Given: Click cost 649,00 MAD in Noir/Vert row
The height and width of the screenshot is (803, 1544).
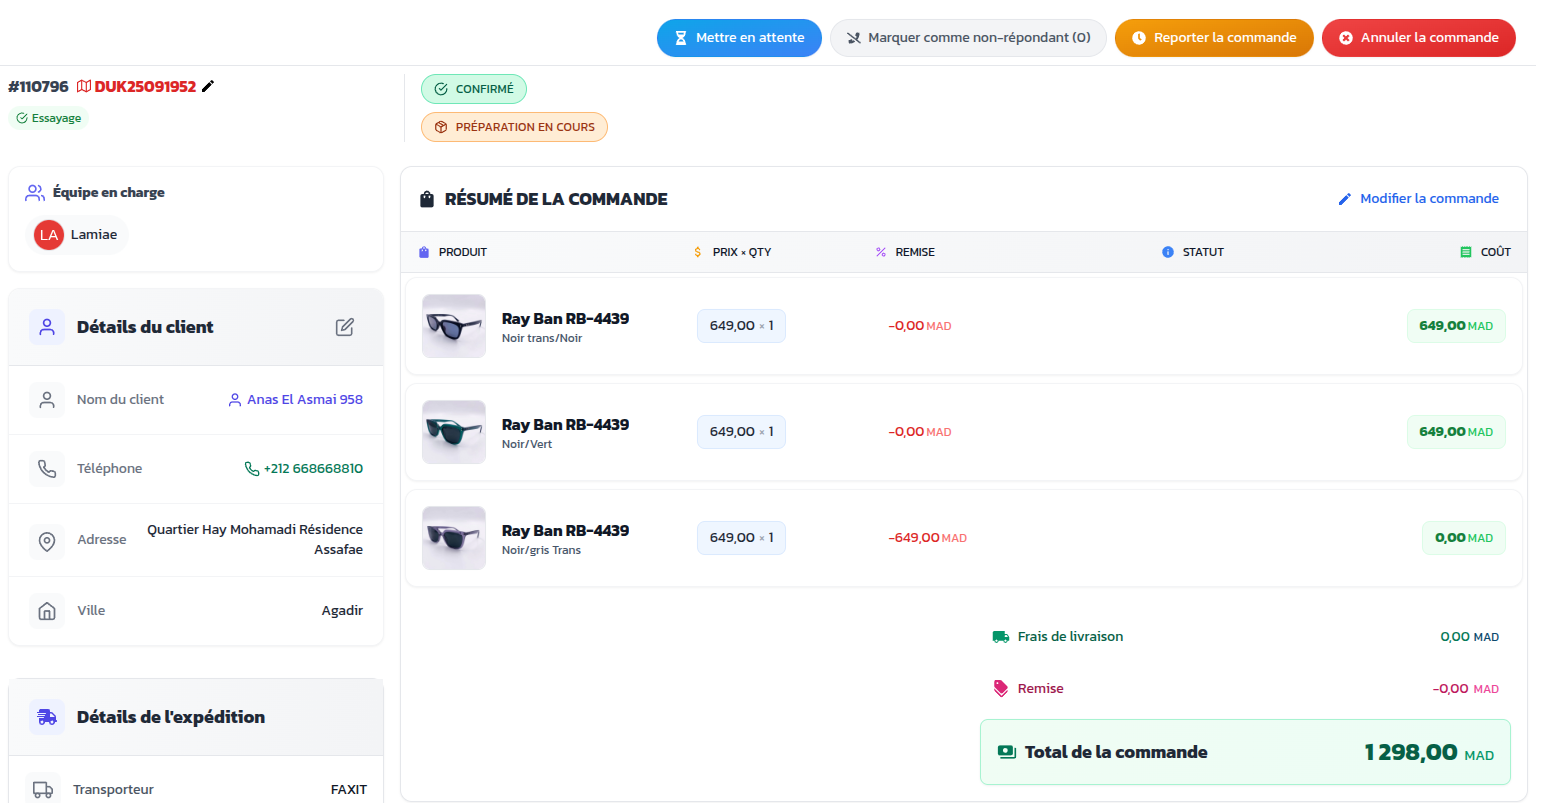Looking at the screenshot, I should point(1456,432).
